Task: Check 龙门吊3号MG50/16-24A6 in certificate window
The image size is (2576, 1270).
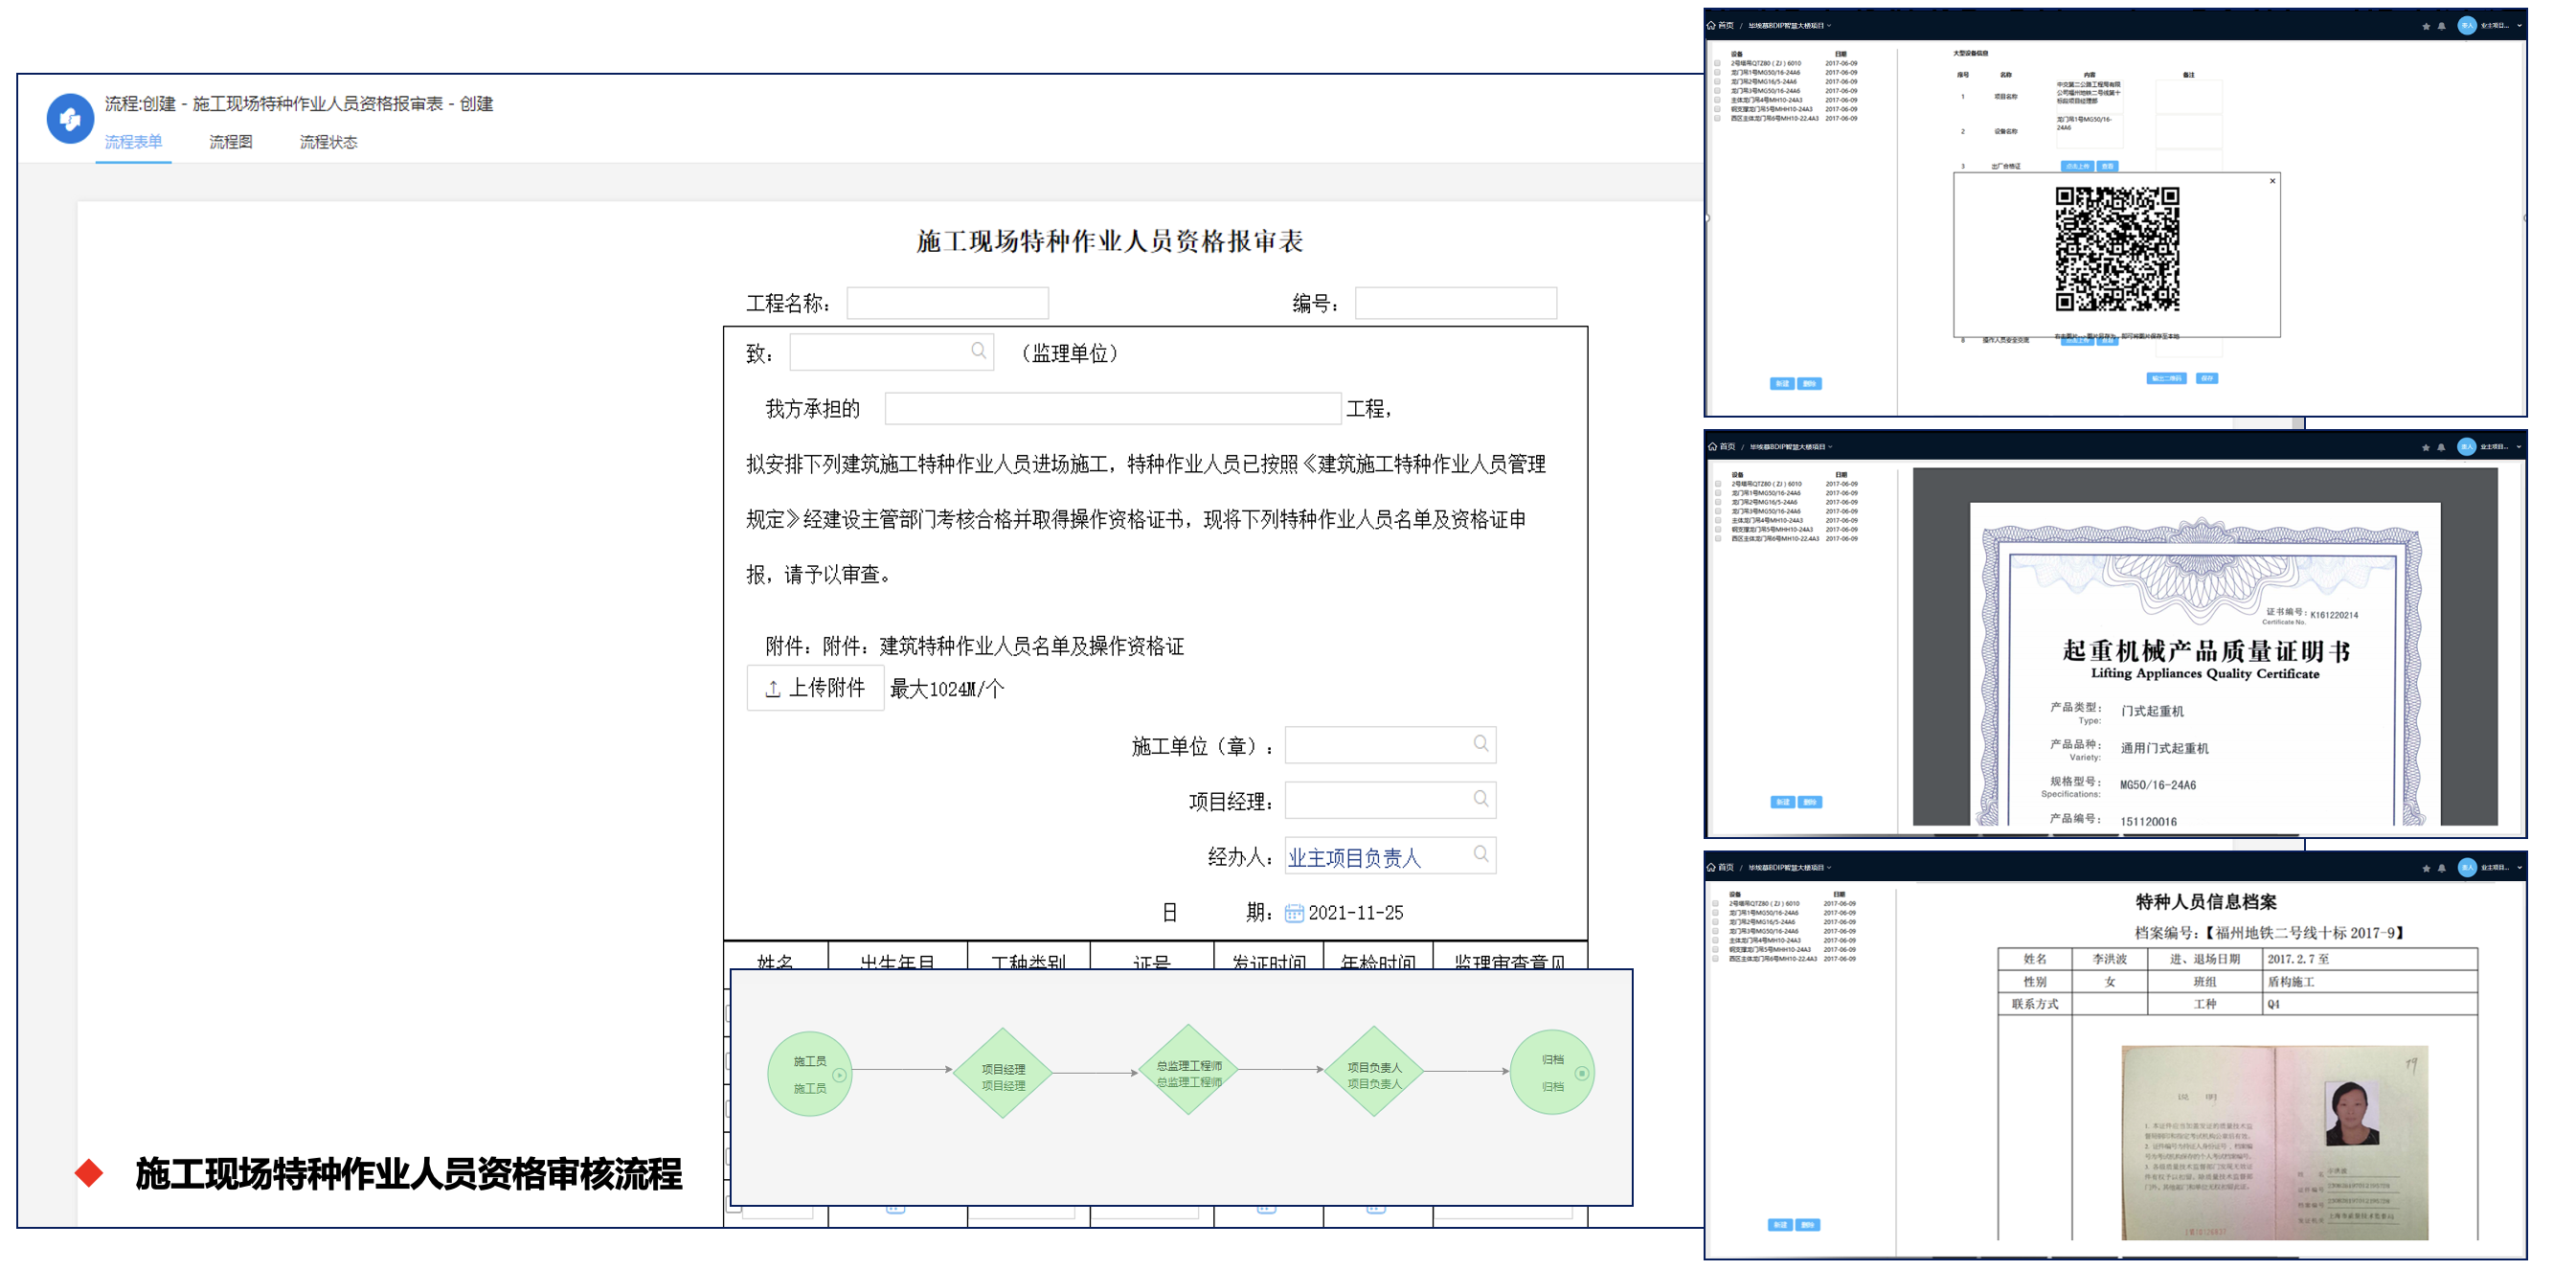Action: click(1718, 511)
